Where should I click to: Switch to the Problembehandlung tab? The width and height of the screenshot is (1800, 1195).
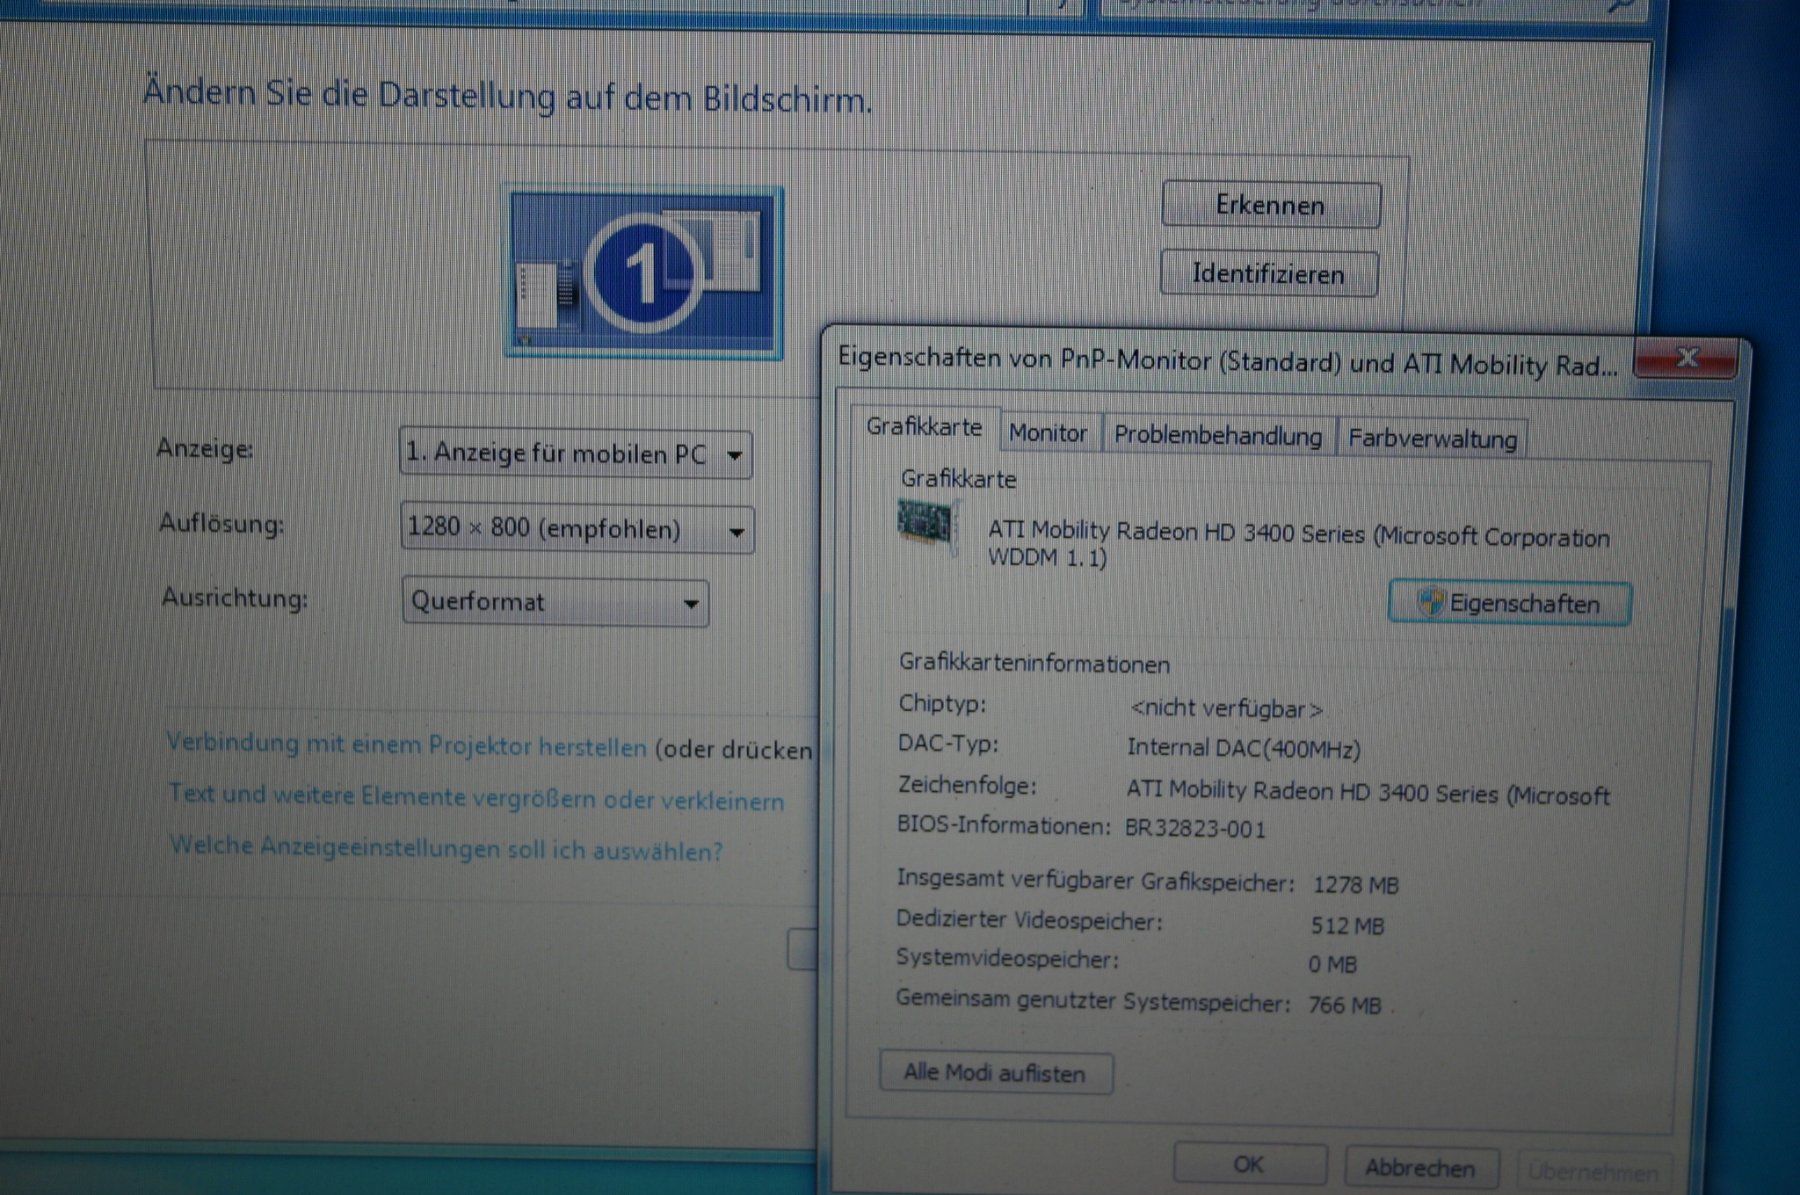(1218, 436)
